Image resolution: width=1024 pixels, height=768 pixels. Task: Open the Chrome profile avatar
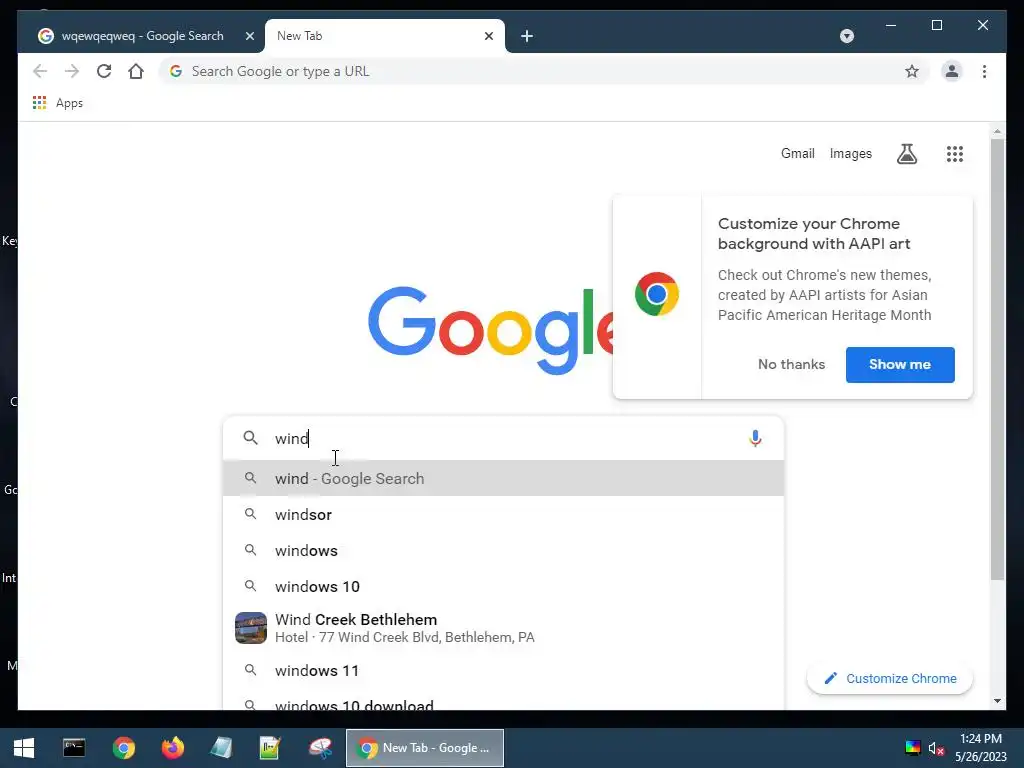tap(952, 71)
